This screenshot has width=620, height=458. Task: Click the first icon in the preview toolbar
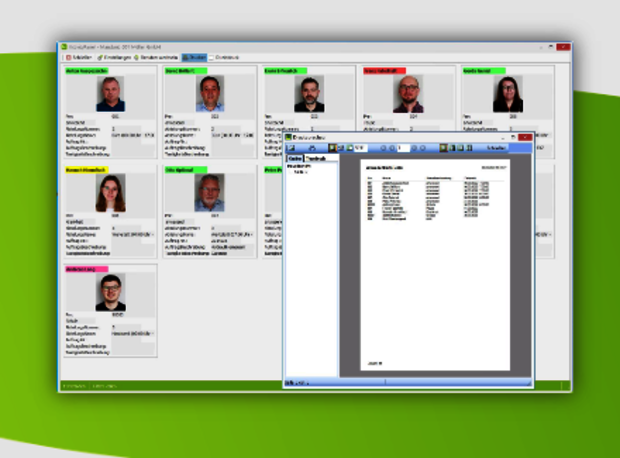click(x=292, y=148)
